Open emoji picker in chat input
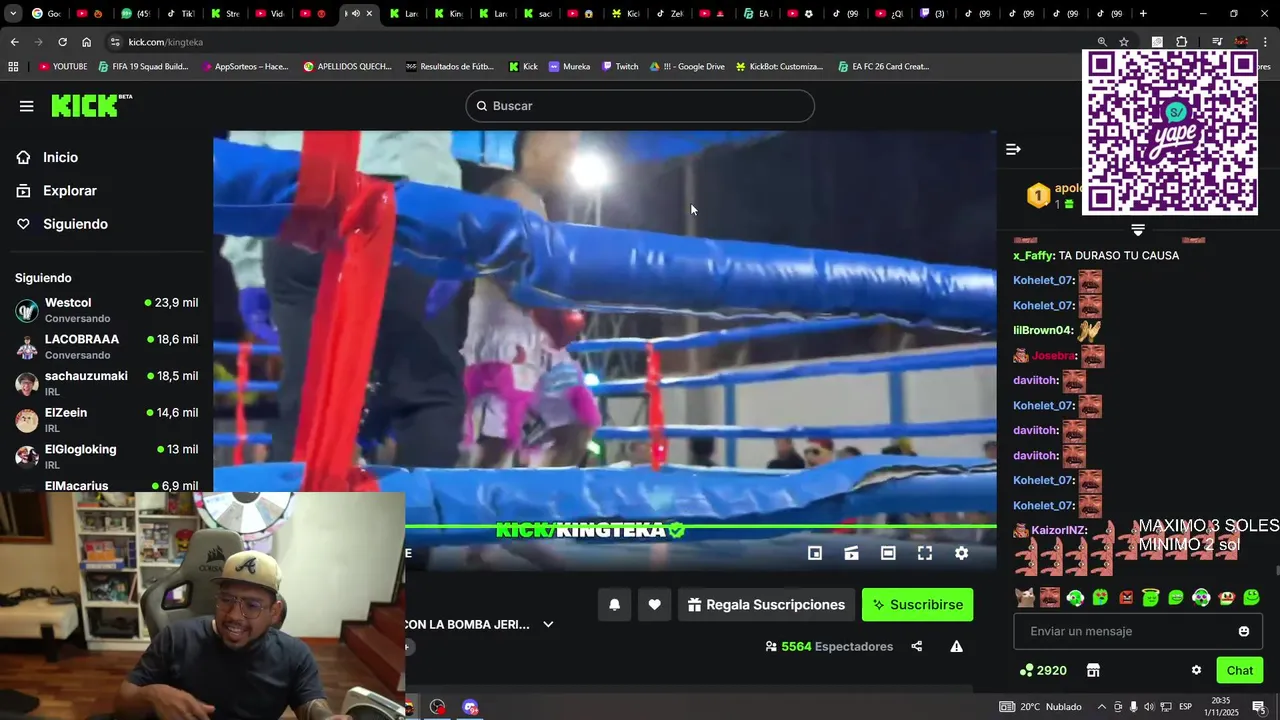1280x720 pixels. pyautogui.click(x=1244, y=631)
